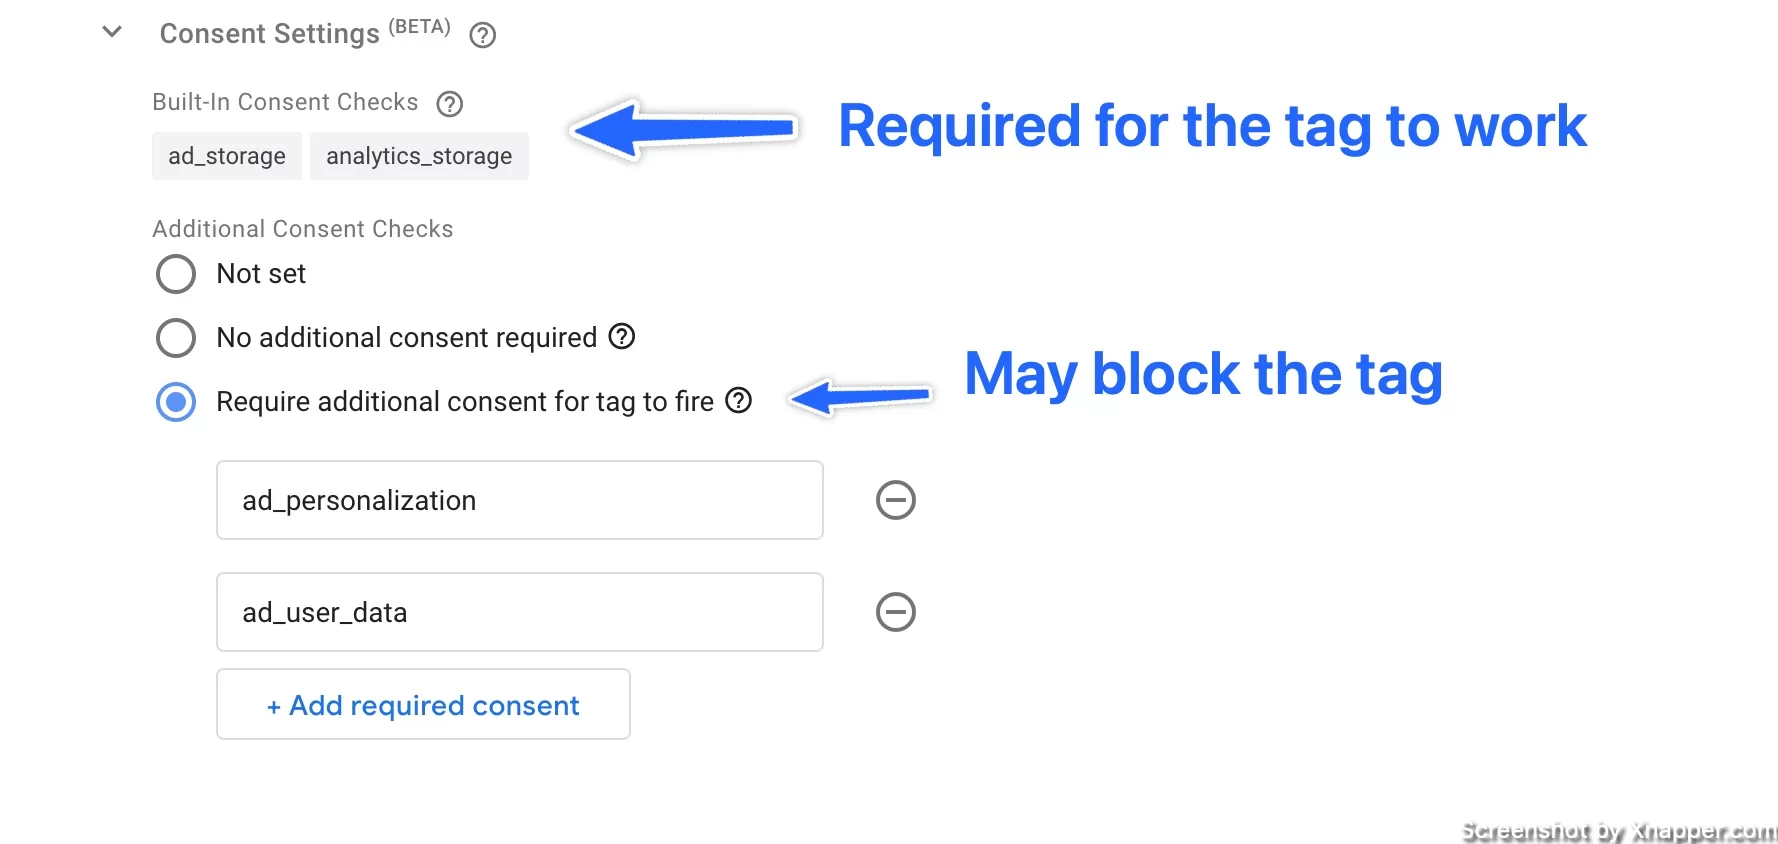The height and width of the screenshot is (844, 1778).
Task: Focus the ad_user_data consent field
Action: coord(520,612)
